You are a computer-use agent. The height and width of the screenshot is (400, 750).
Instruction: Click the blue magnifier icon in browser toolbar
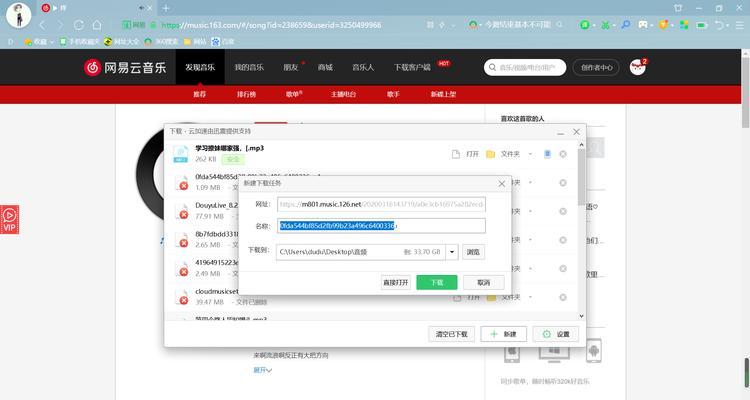tap(625, 24)
